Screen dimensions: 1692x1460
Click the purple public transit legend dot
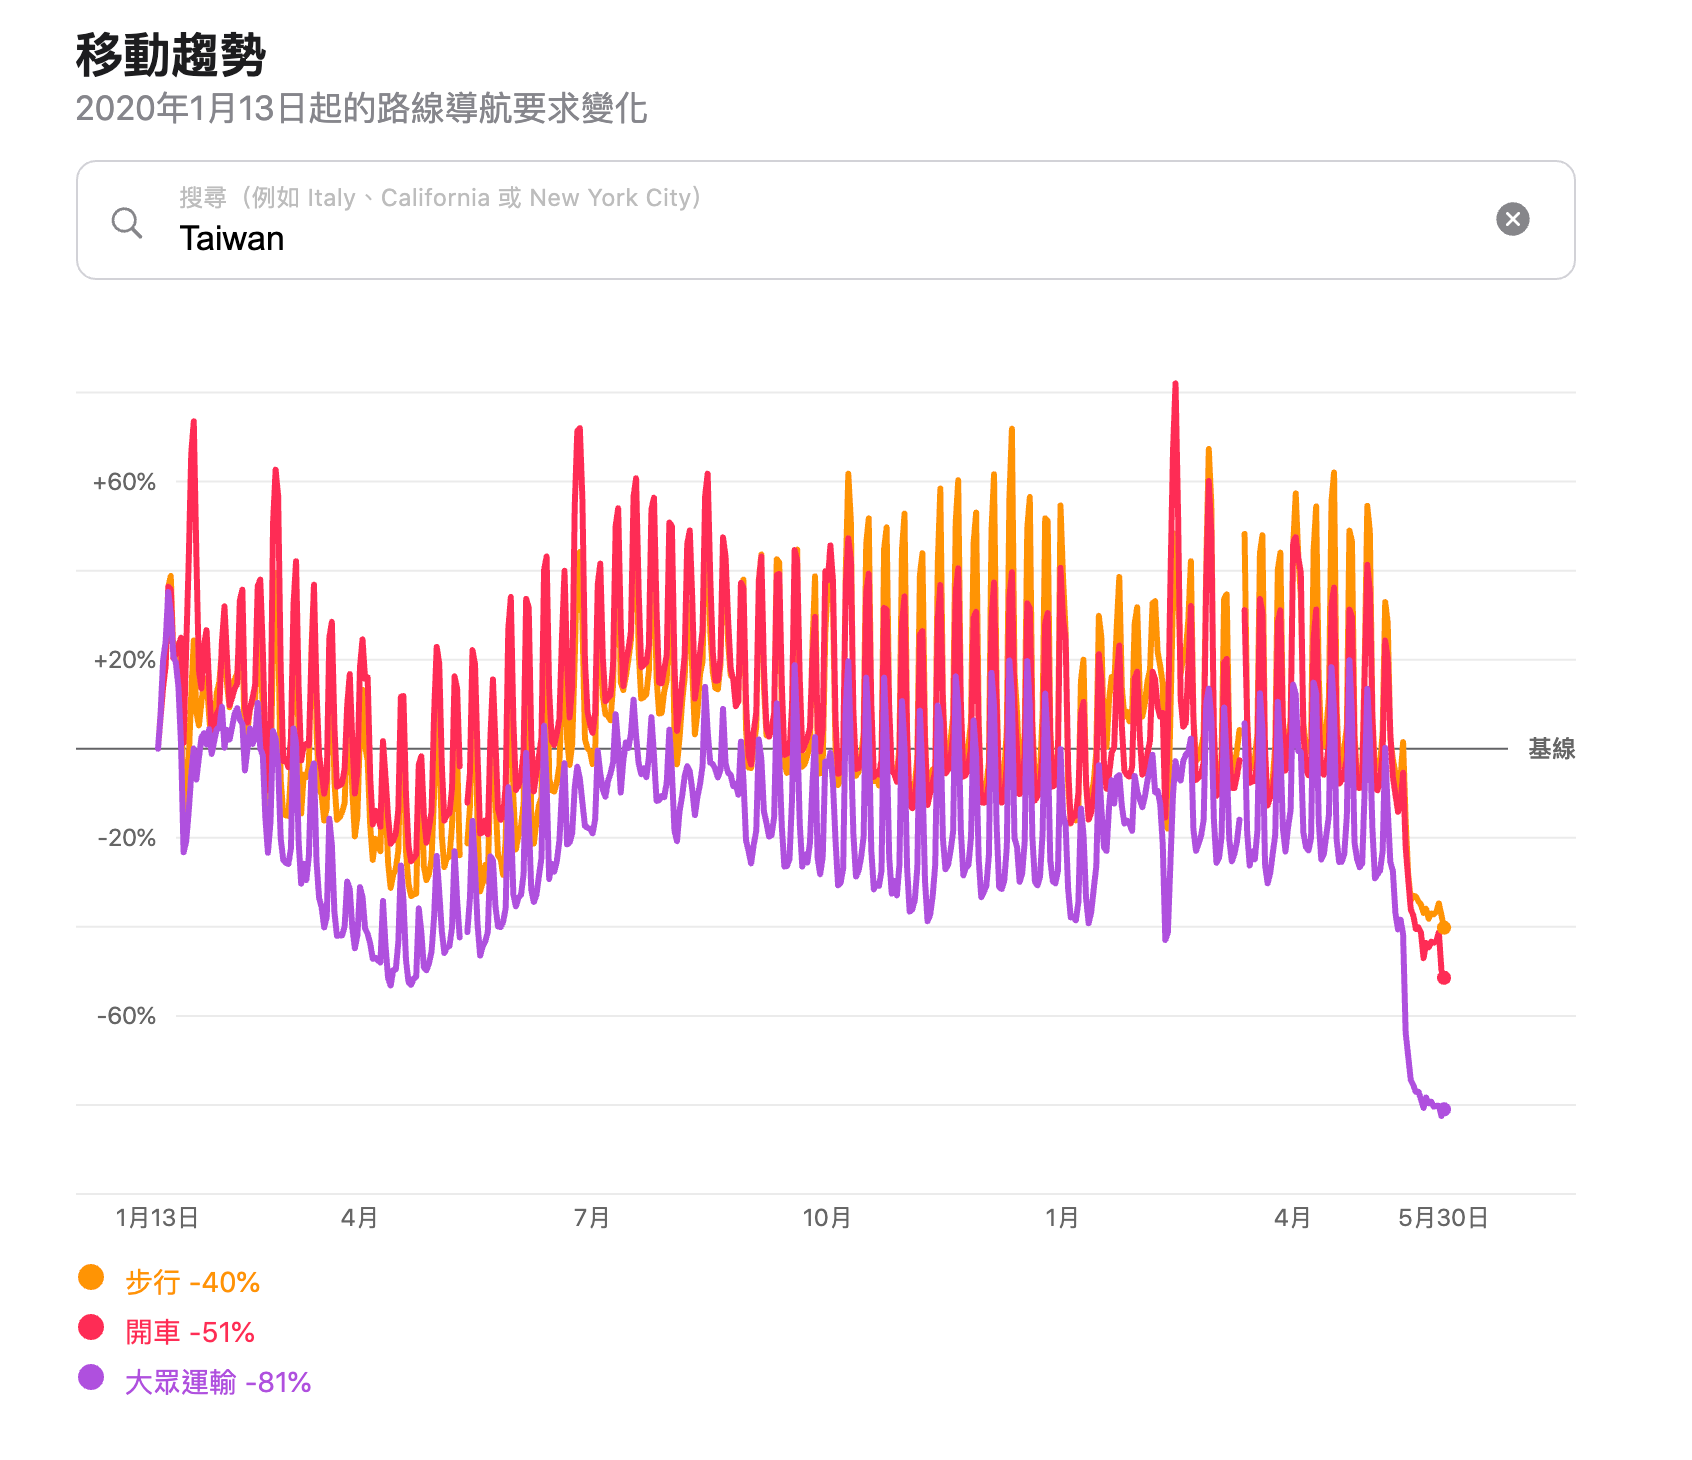point(91,1378)
